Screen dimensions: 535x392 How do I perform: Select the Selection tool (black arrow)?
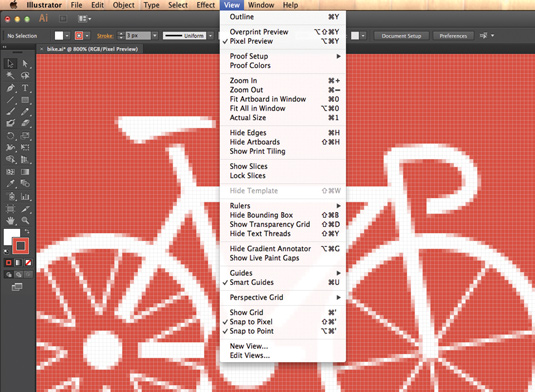10,63
